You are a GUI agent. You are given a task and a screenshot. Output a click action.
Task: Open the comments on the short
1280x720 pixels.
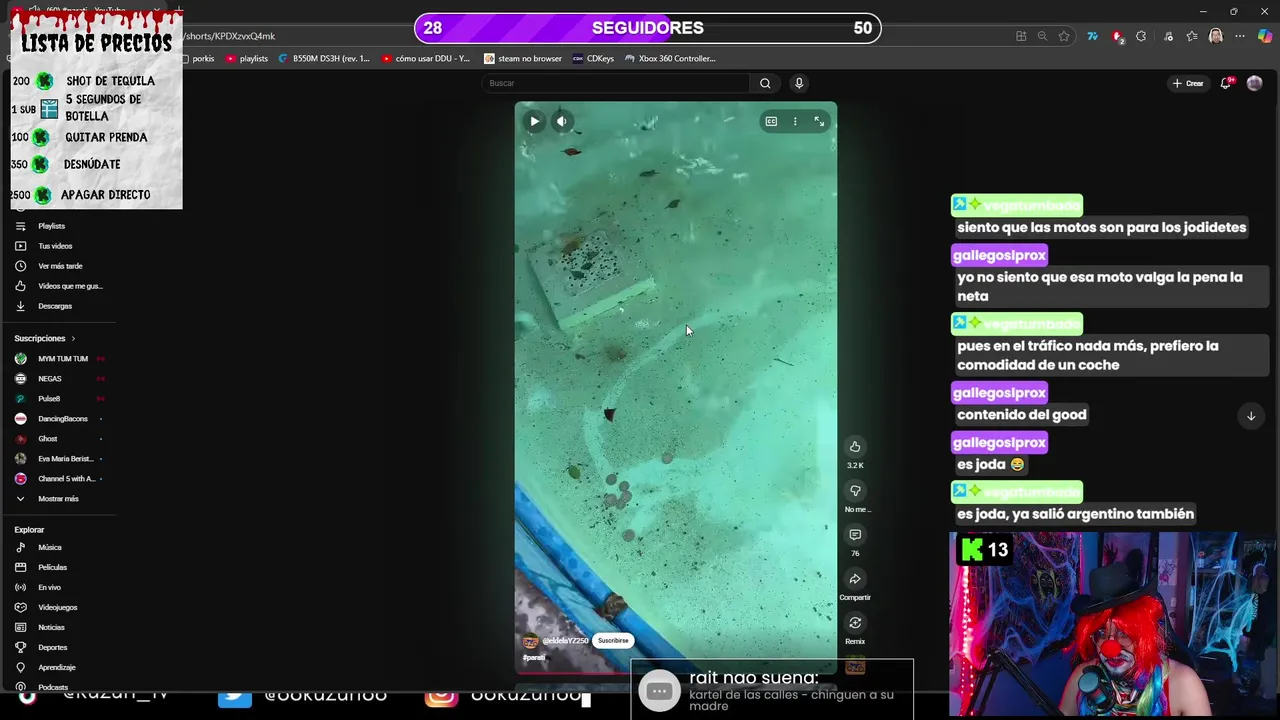pyautogui.click(x=855, y=535)
